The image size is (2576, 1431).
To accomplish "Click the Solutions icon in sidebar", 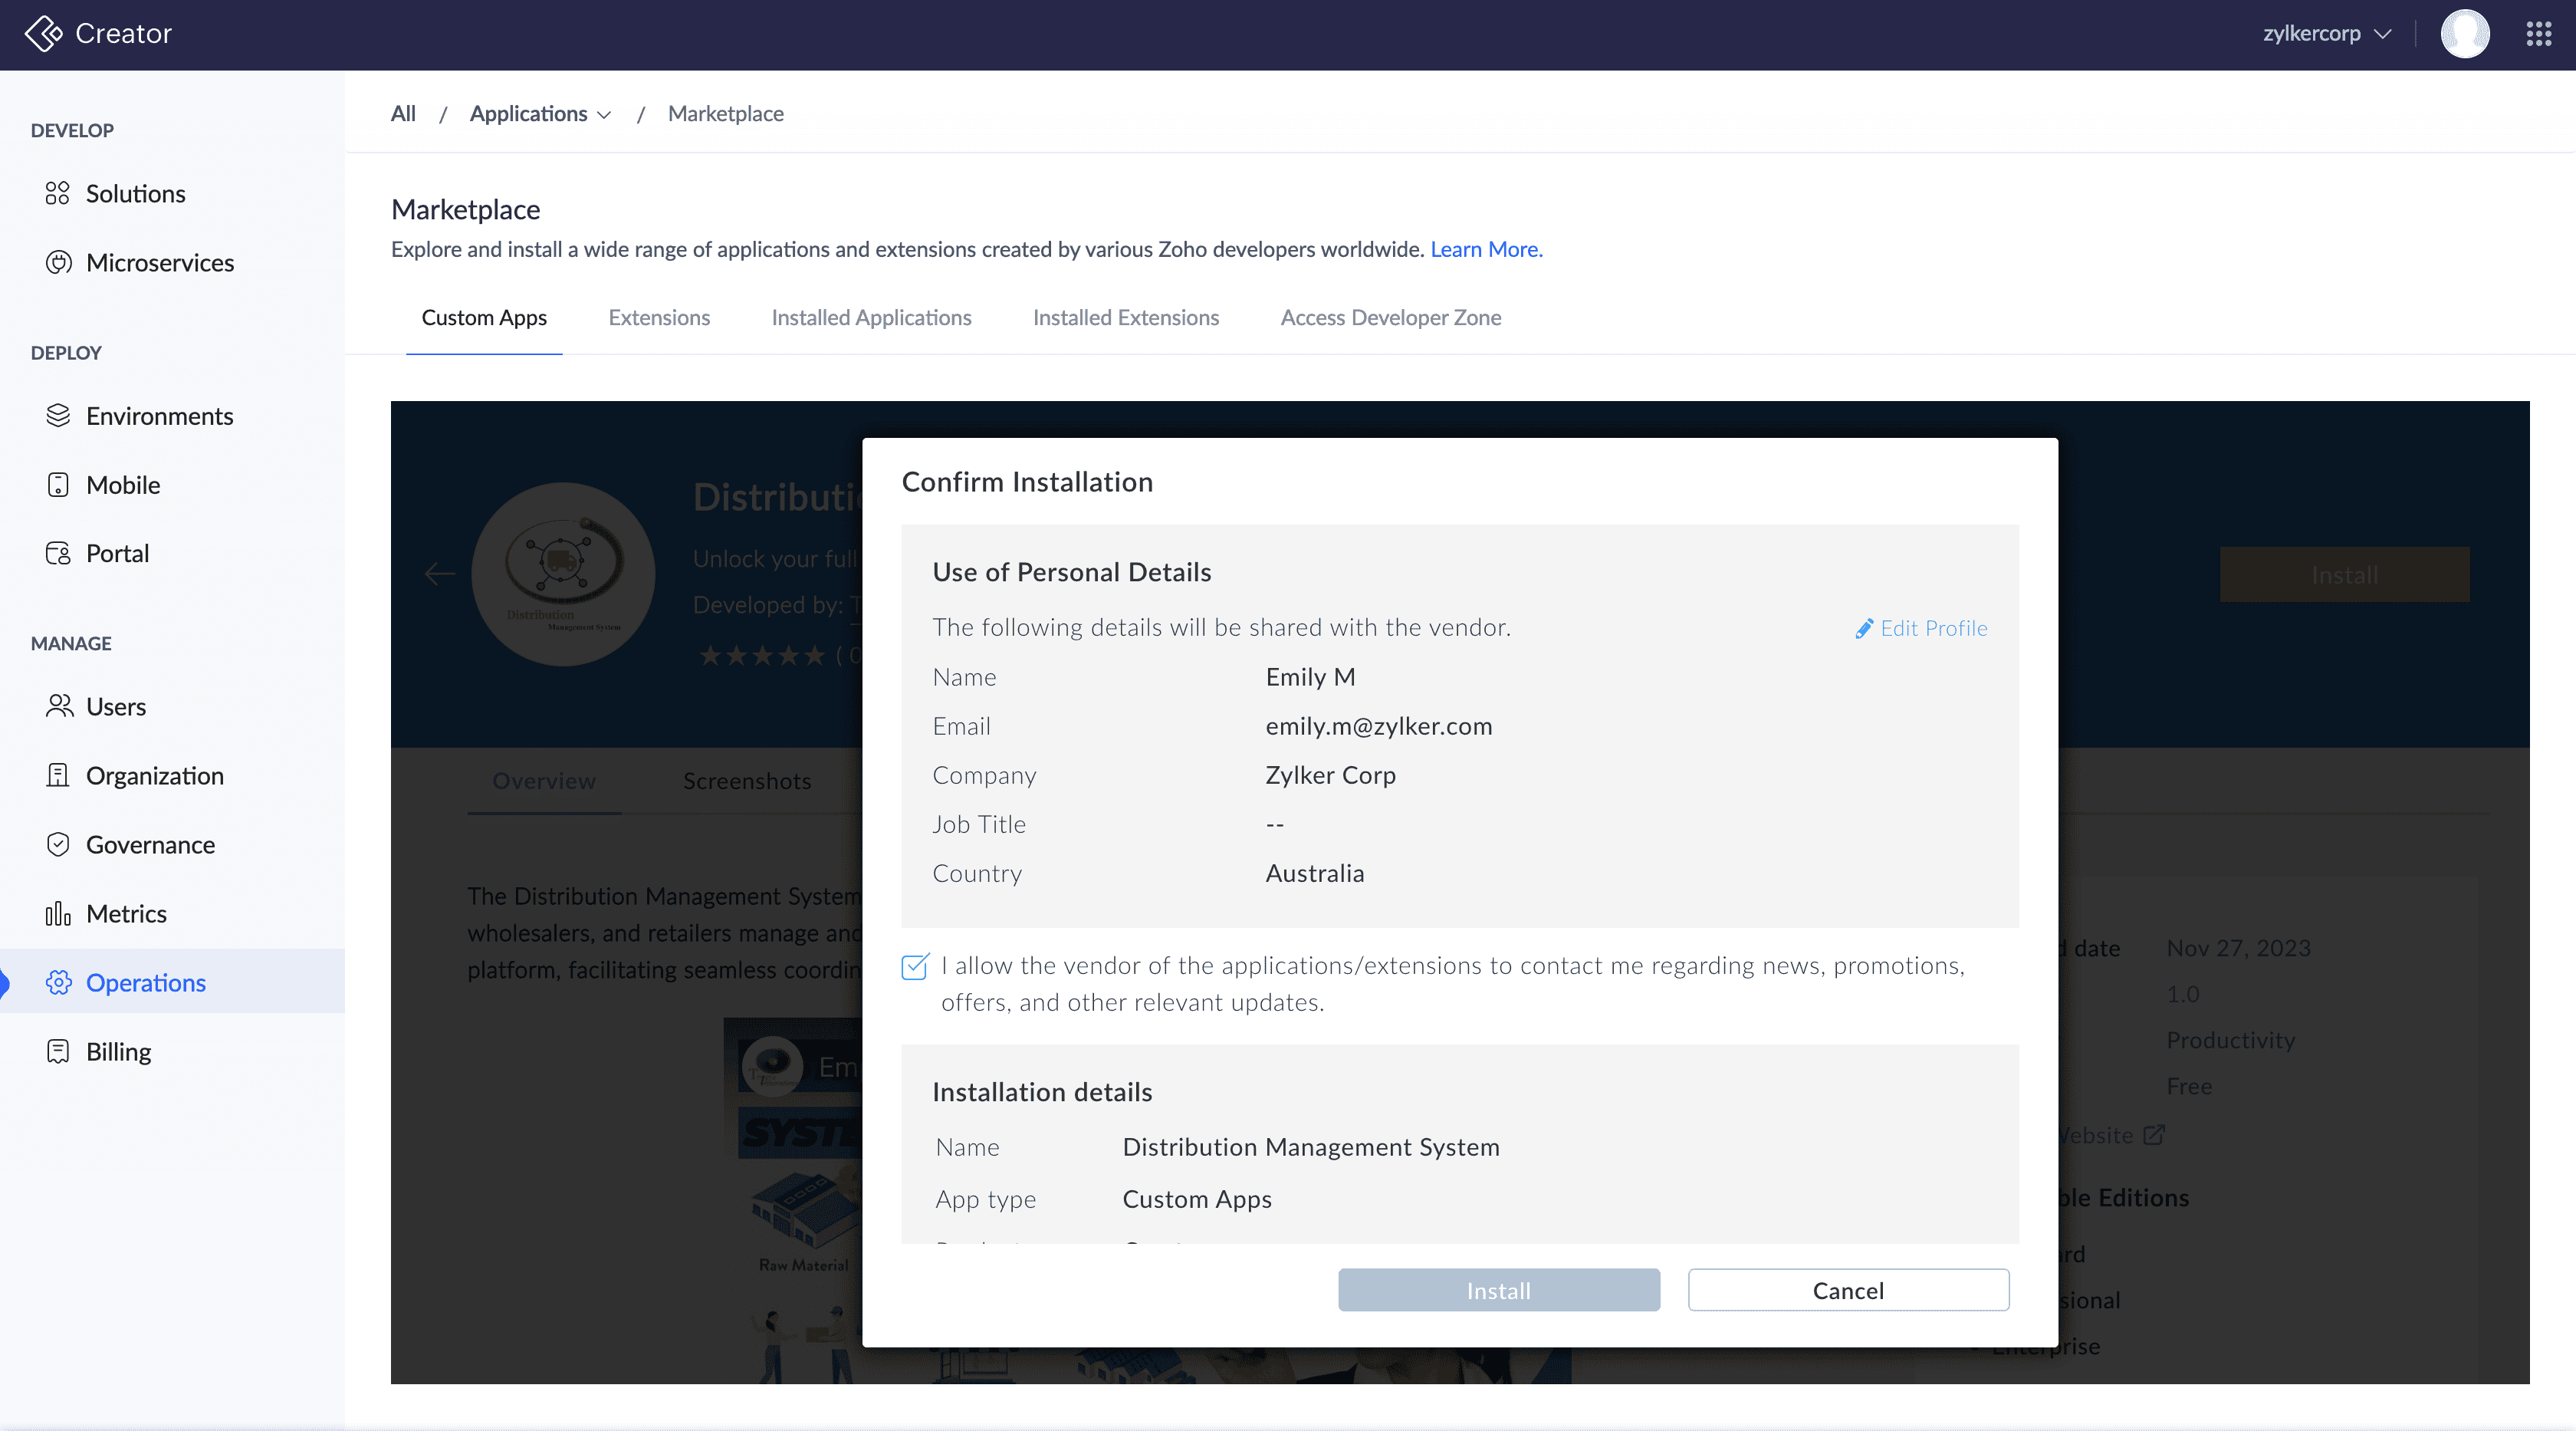I will click(58, 194).
